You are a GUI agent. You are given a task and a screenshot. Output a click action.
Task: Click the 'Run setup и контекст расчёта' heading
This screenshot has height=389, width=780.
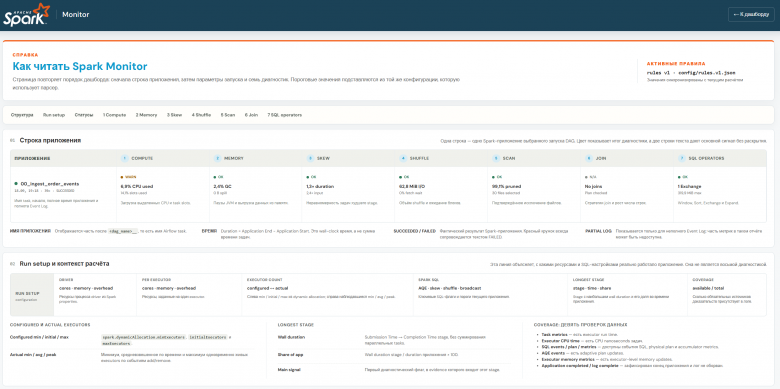point(65,264)
